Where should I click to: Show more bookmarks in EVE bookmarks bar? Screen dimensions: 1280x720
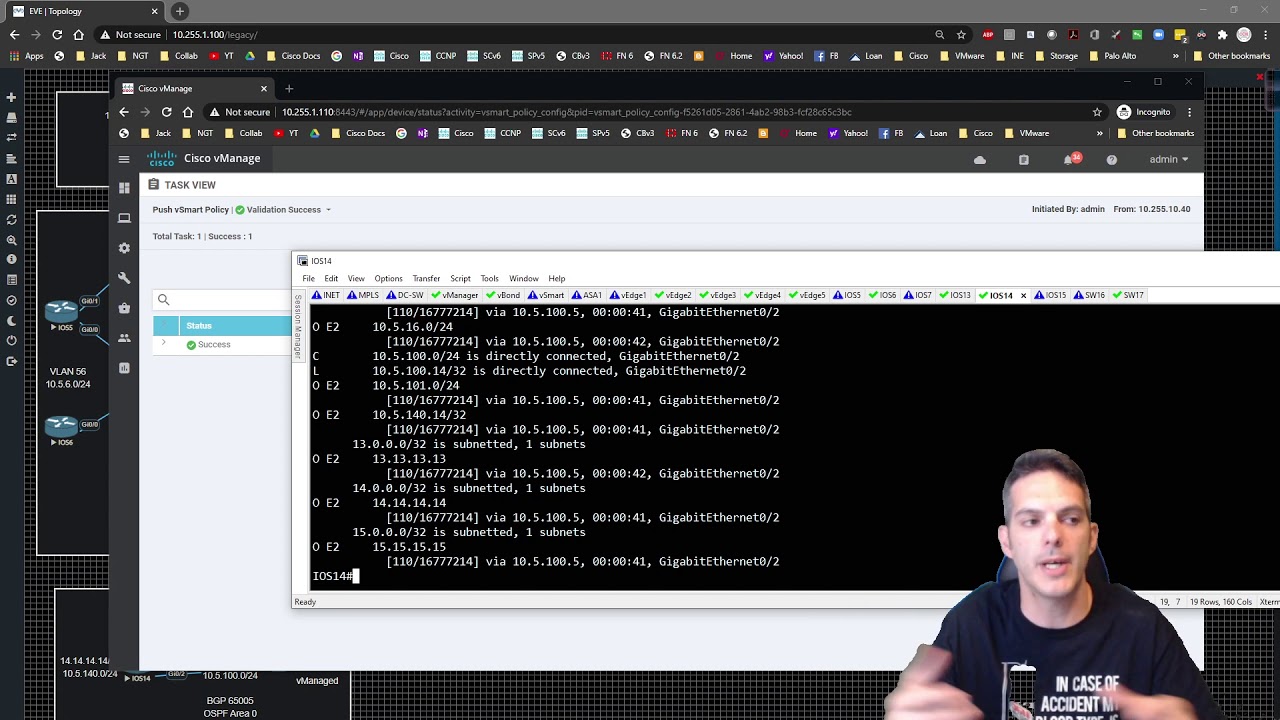coord(1176,56)
